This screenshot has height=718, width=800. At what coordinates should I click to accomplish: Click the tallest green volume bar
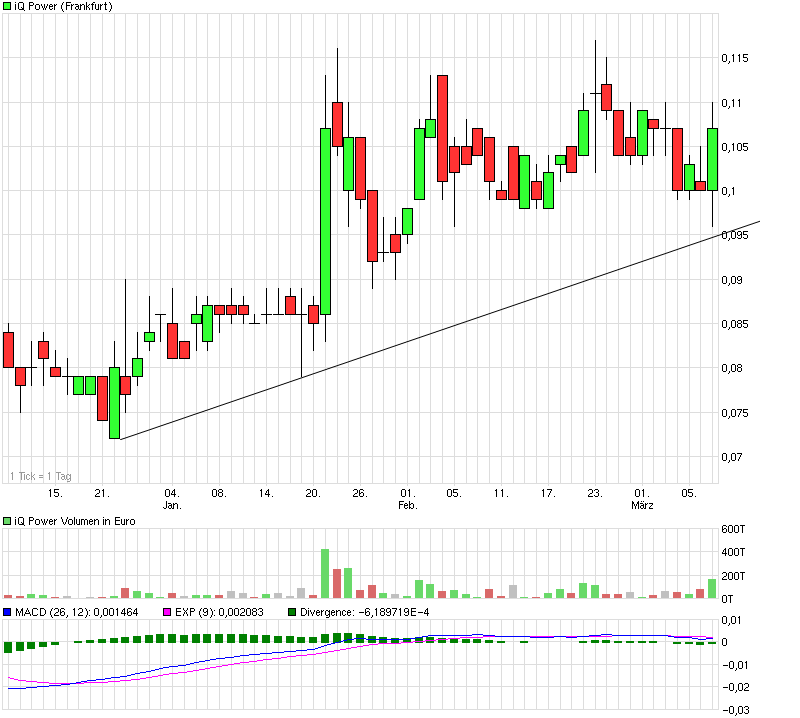(x=325, y=574)
